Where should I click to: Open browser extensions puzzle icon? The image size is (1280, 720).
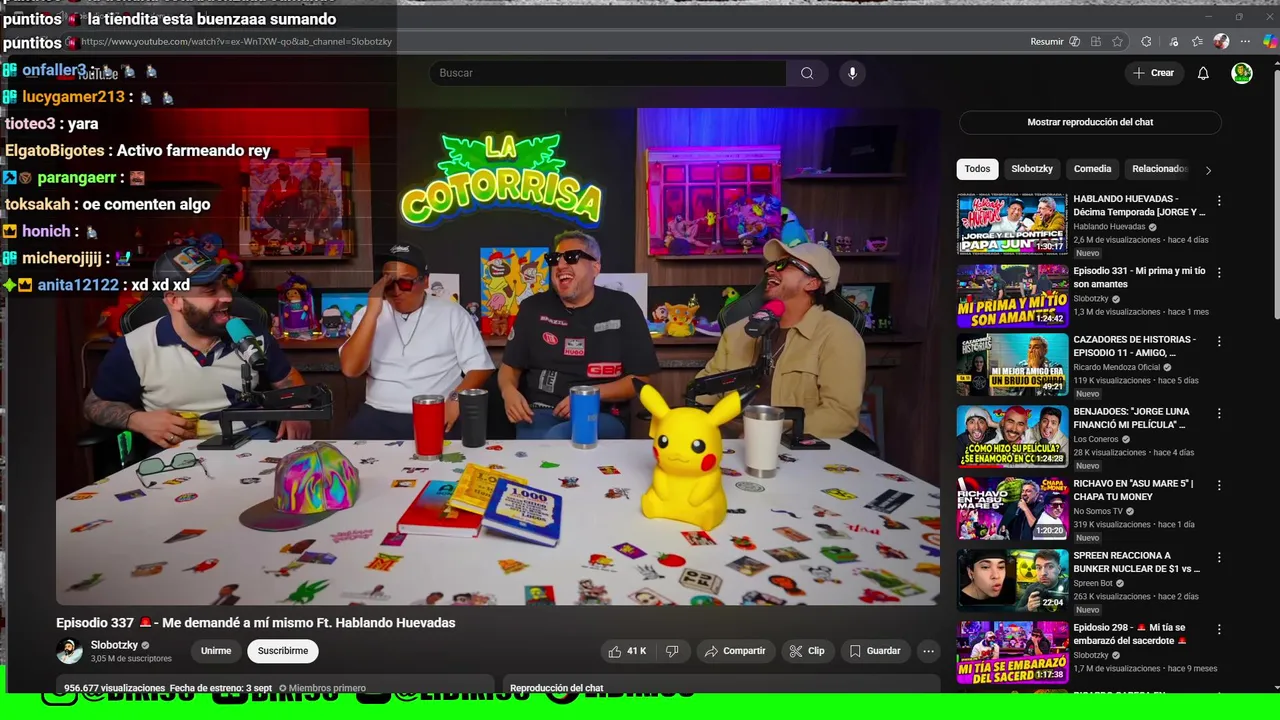pos(1146,42)
